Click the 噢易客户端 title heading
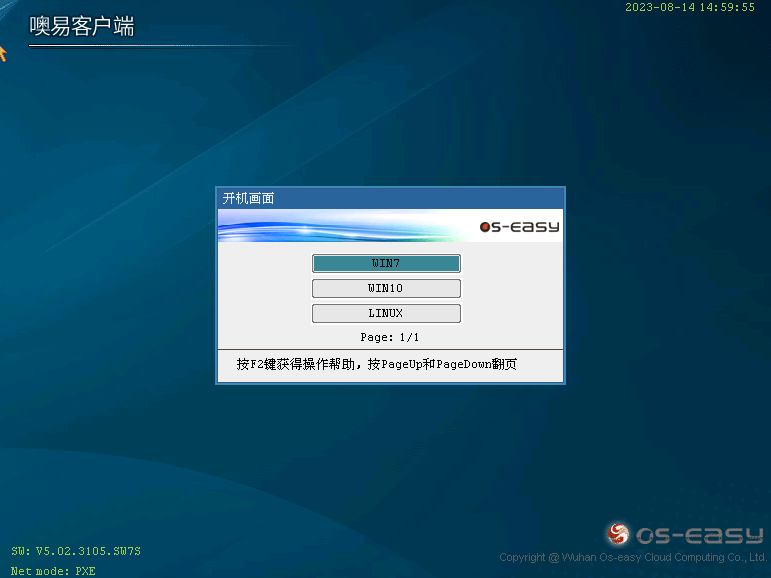The height and width of the screenshot is (578, 771). (x=82, y=27)
